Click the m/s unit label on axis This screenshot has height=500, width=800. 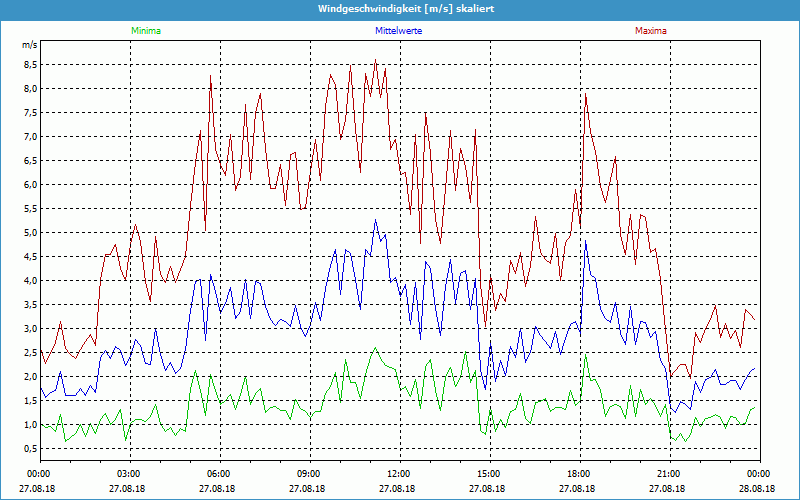point(29,45)
